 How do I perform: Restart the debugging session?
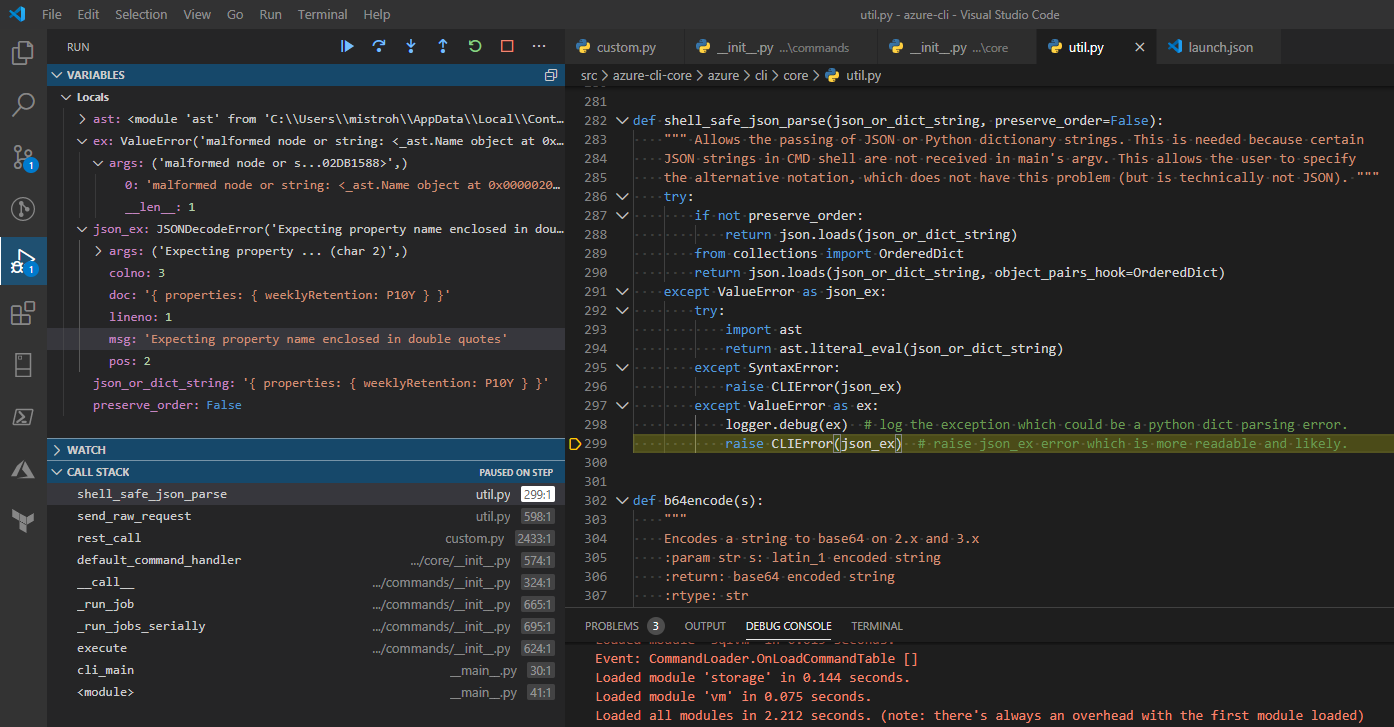pyautogui.click(x=475, y=47)
